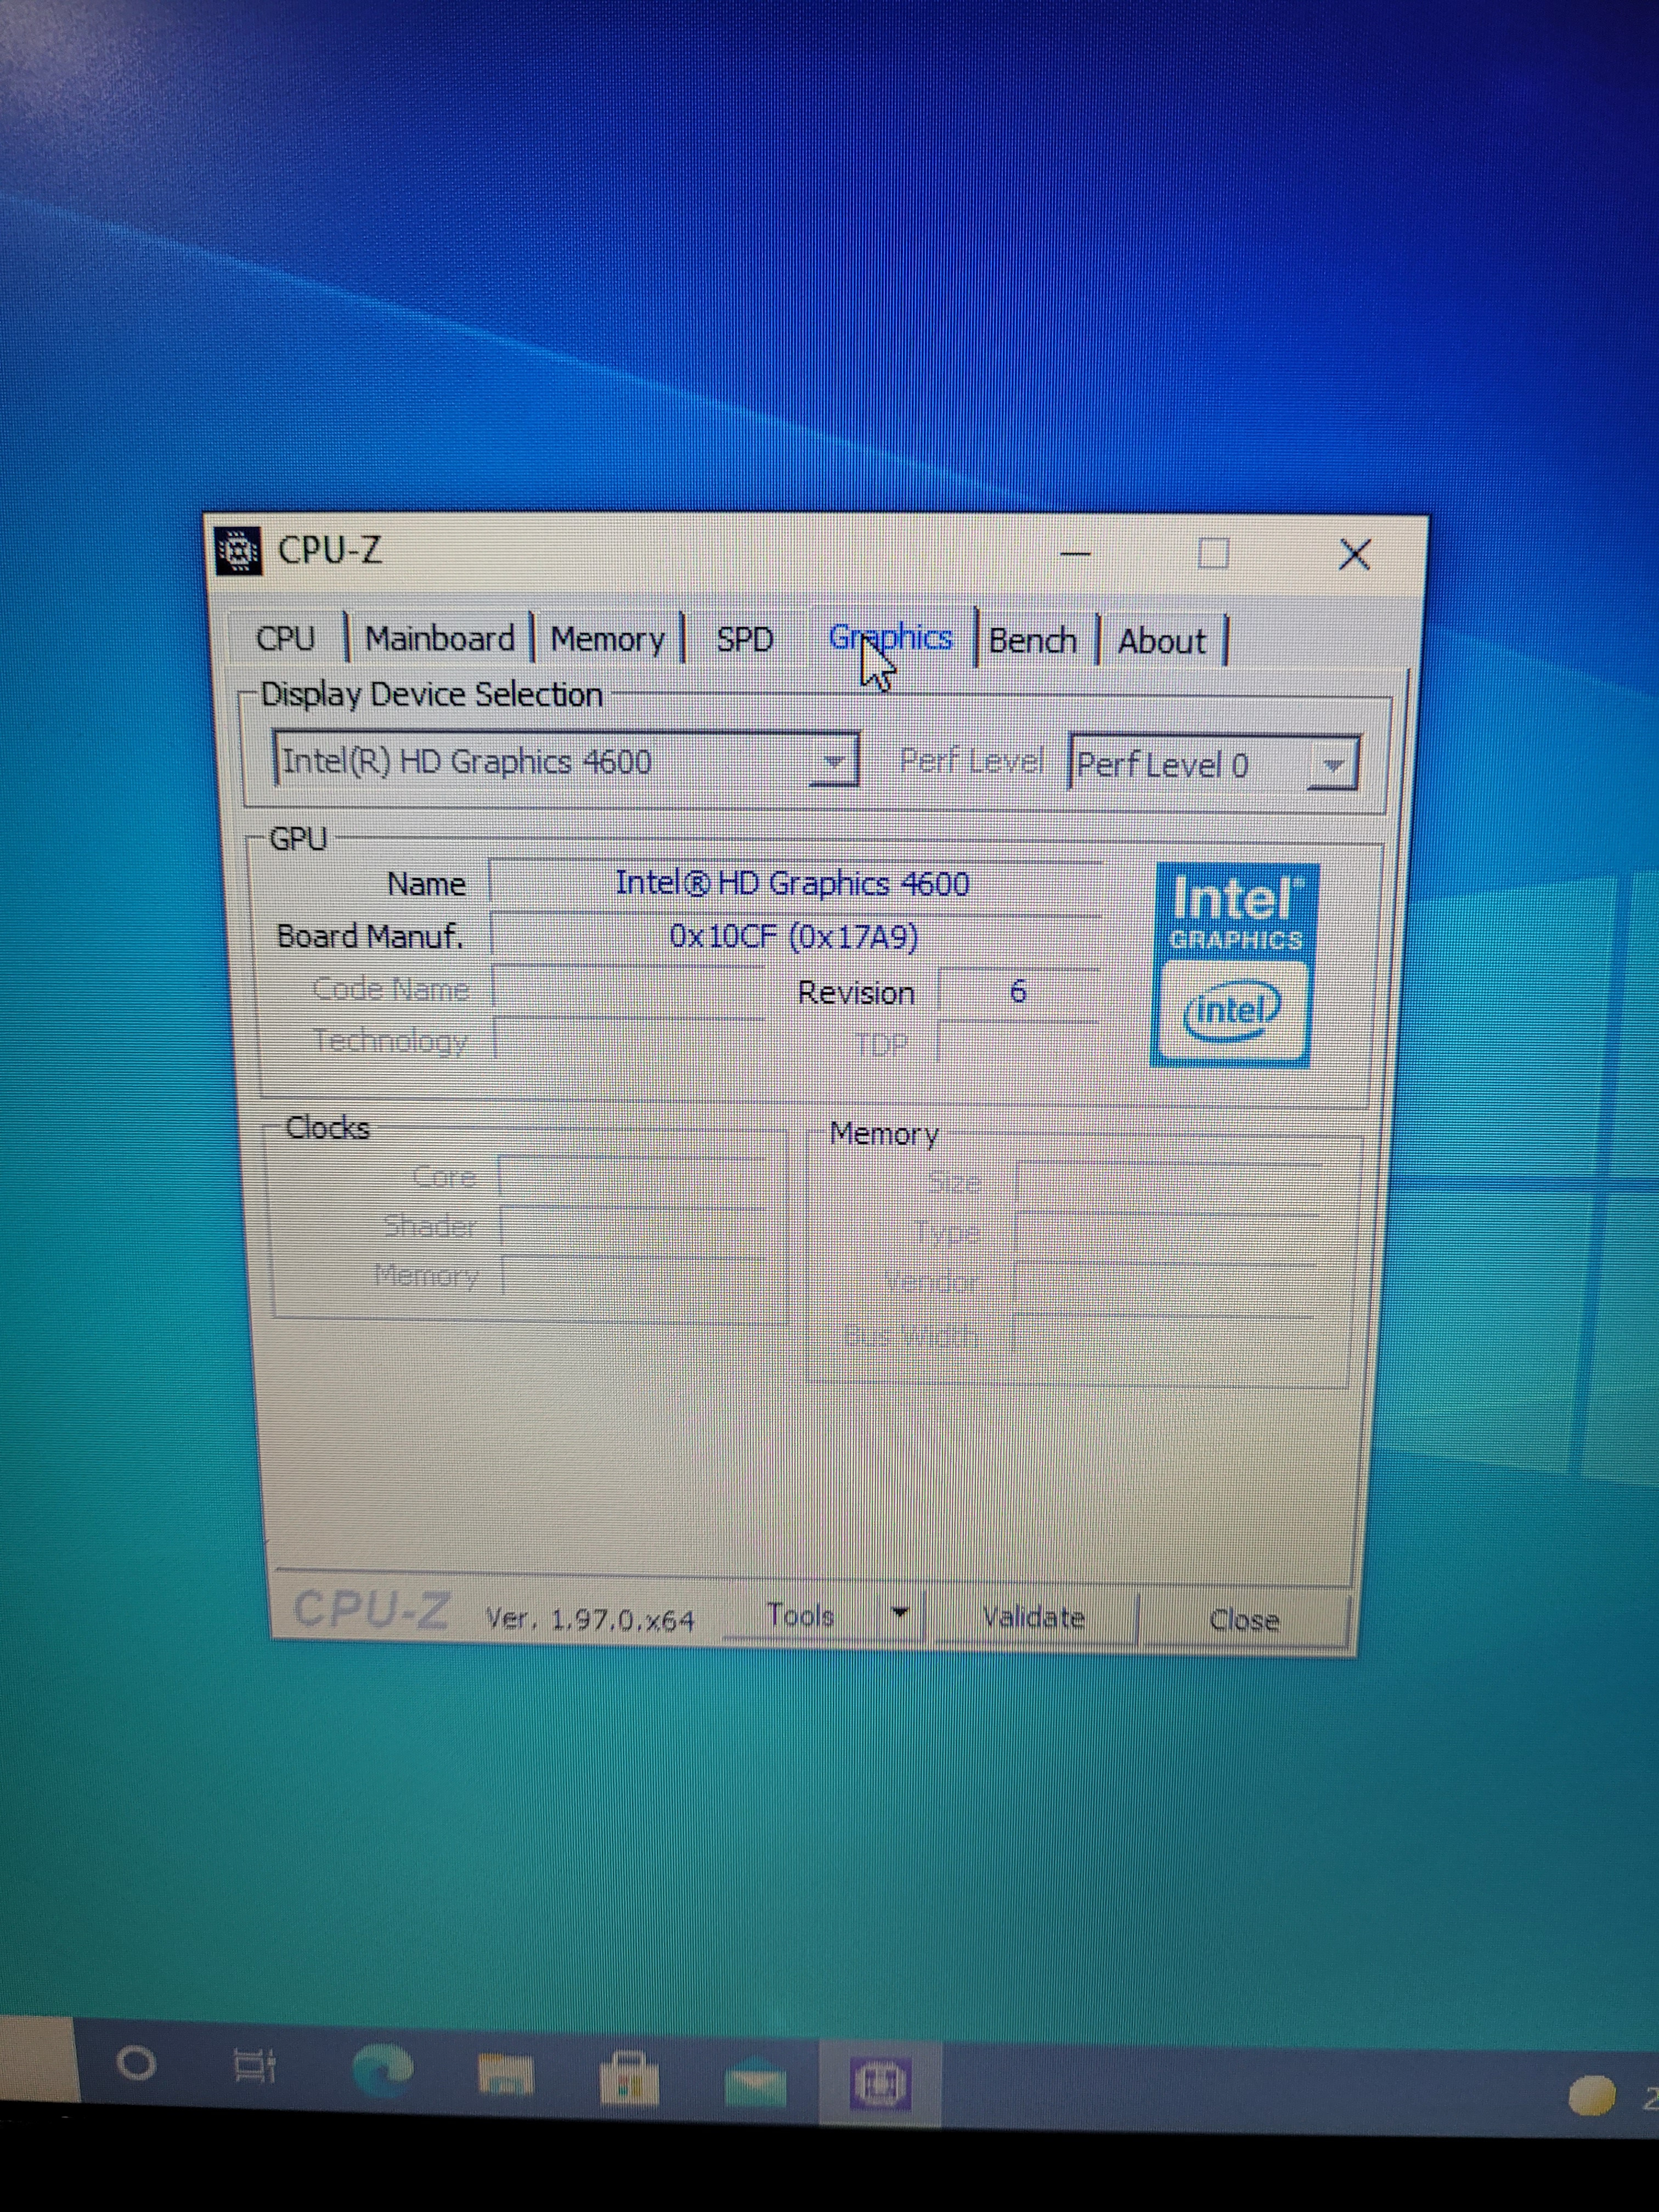Launch Microsoft Edge from the taskbar
This screenshot has width=1659, height=2212.
(x=384, y=2070)
